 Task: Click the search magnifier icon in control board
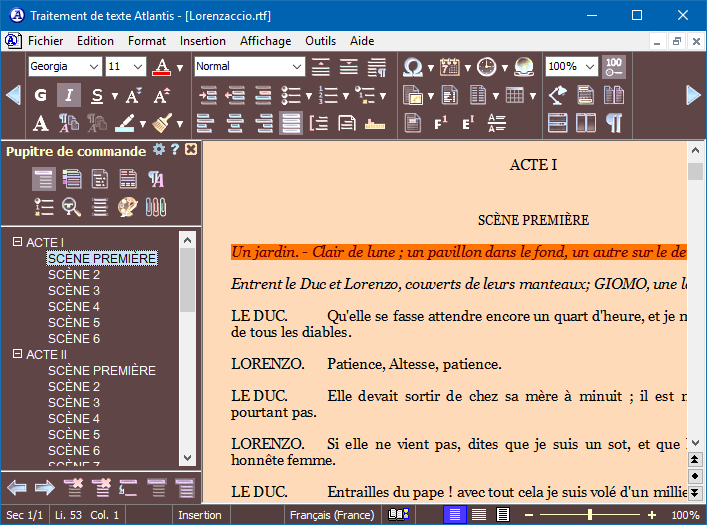tap(71, 207)
